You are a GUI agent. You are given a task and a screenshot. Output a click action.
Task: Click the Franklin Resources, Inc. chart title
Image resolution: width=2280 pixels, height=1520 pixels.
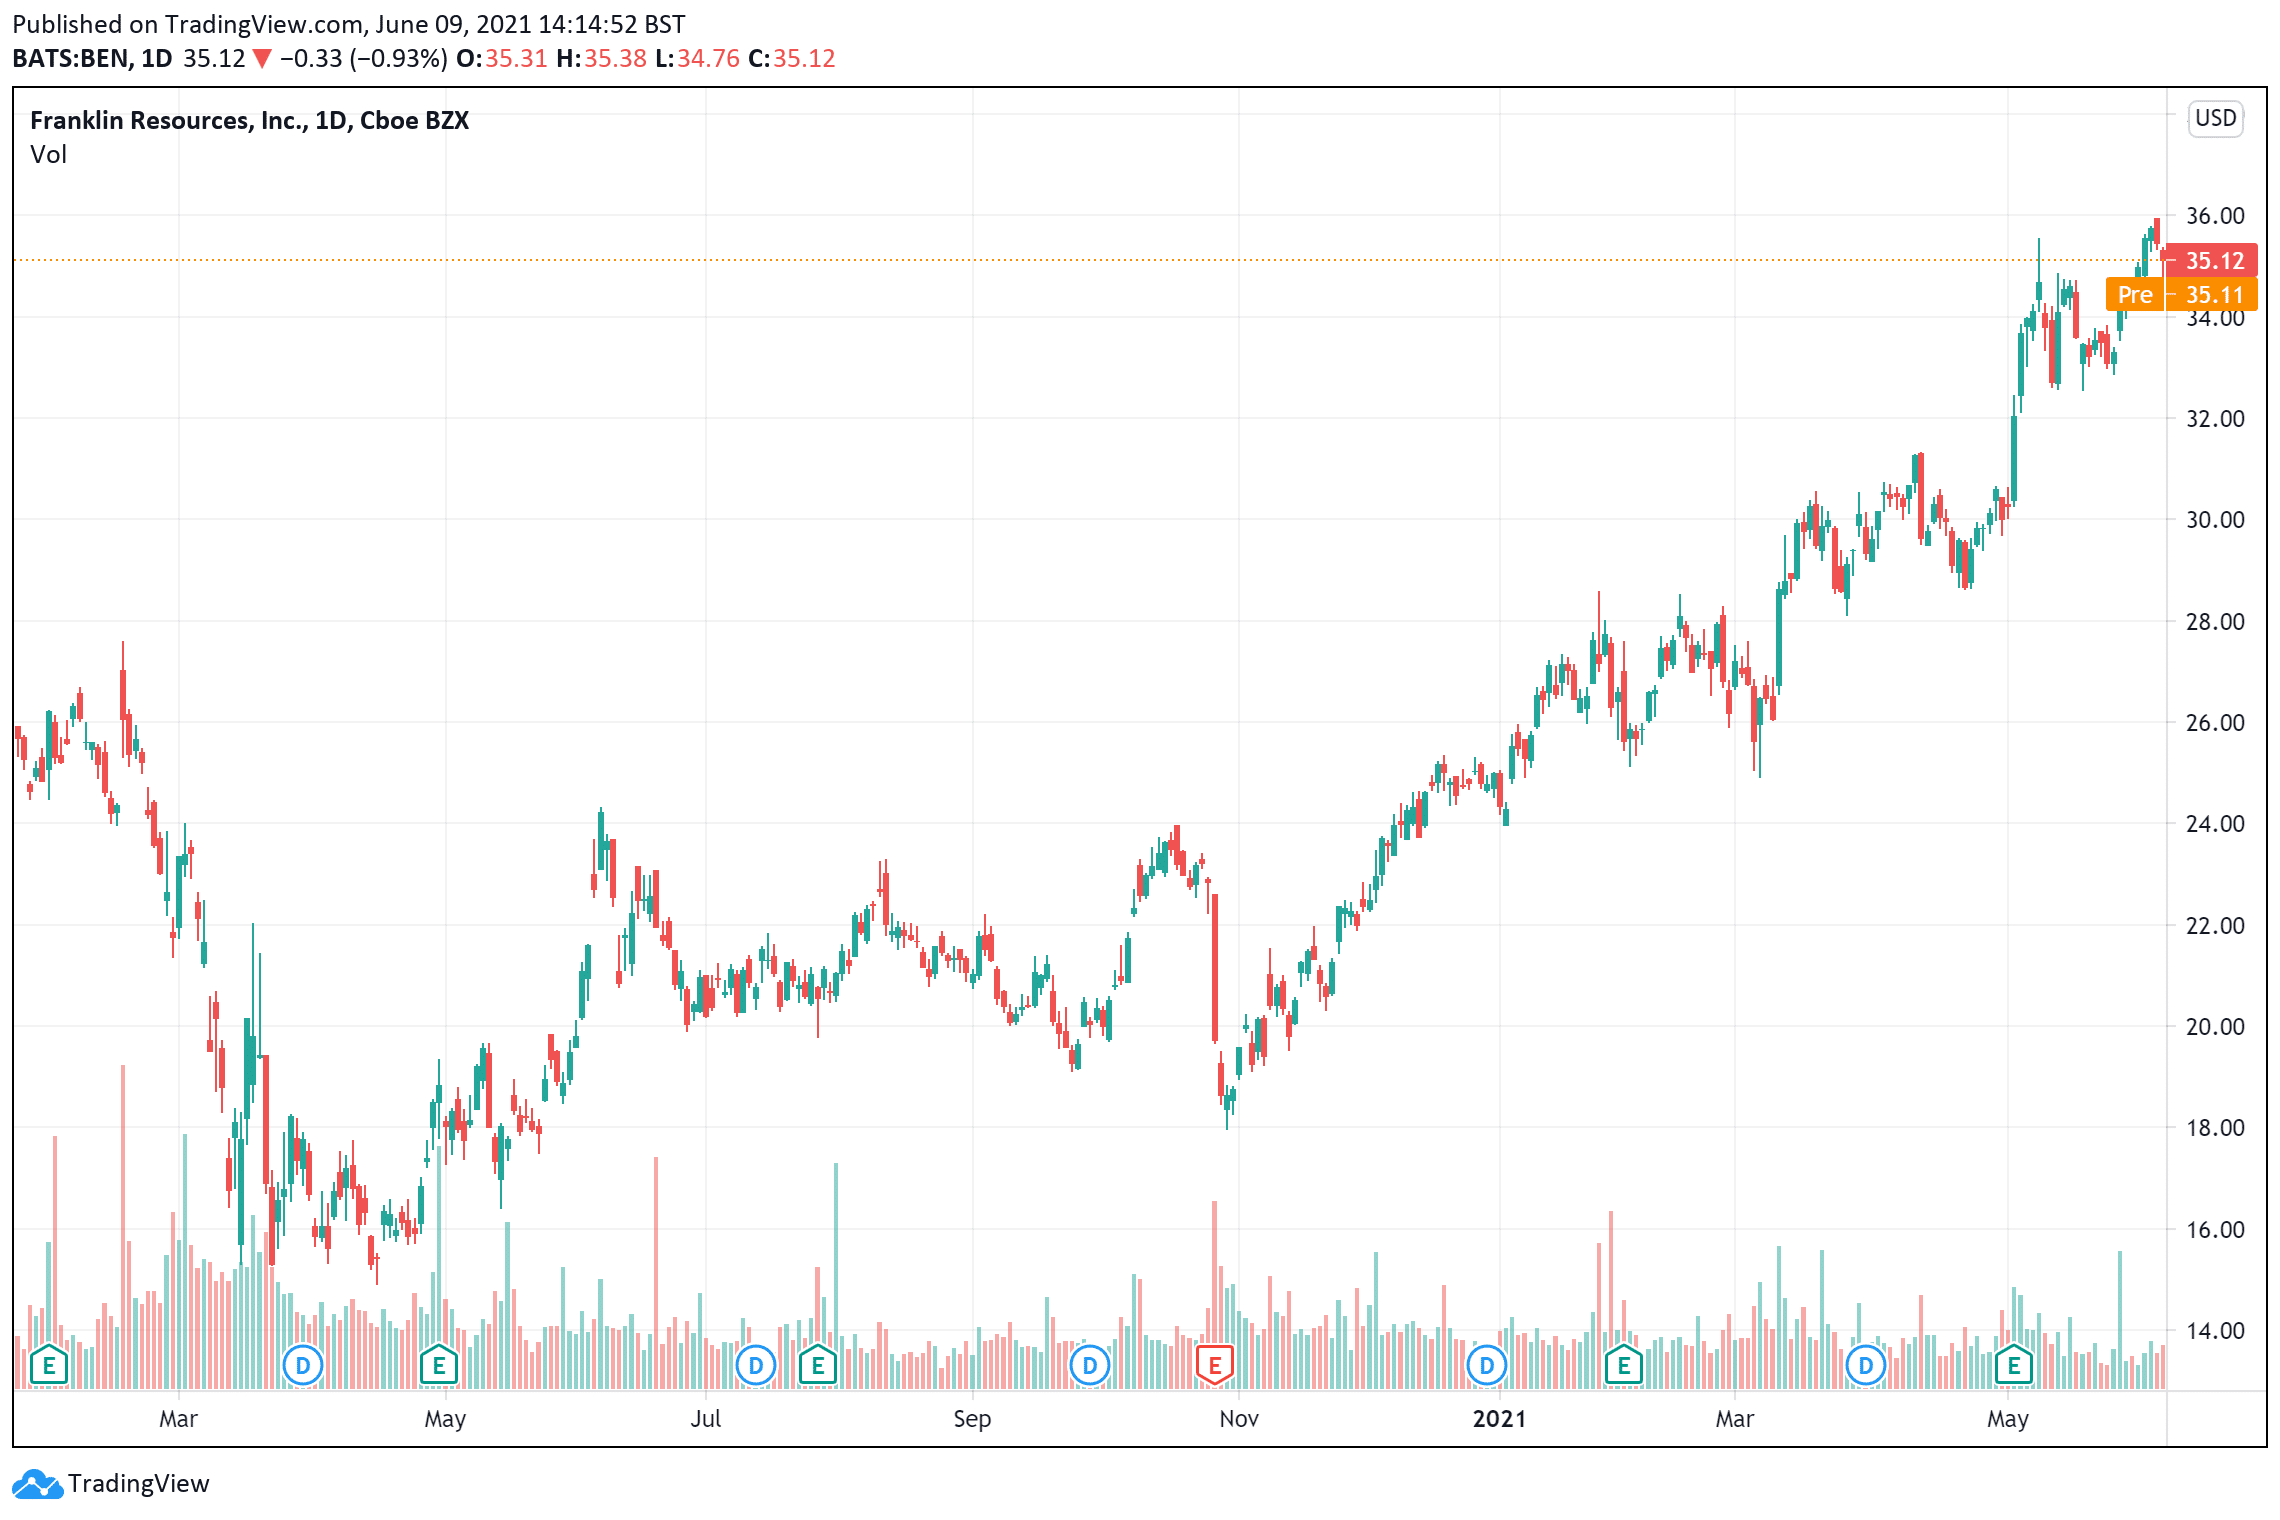[x=249, y=120]
